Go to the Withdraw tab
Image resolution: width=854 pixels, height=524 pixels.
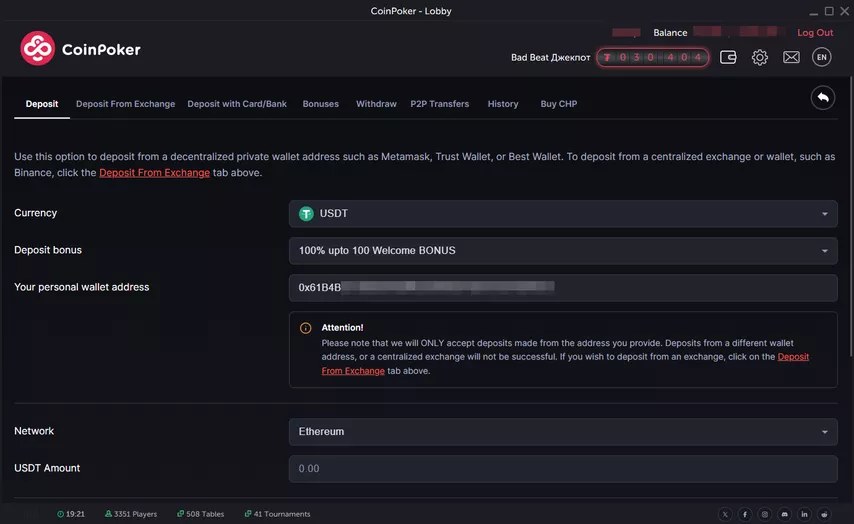coord(376,103)
